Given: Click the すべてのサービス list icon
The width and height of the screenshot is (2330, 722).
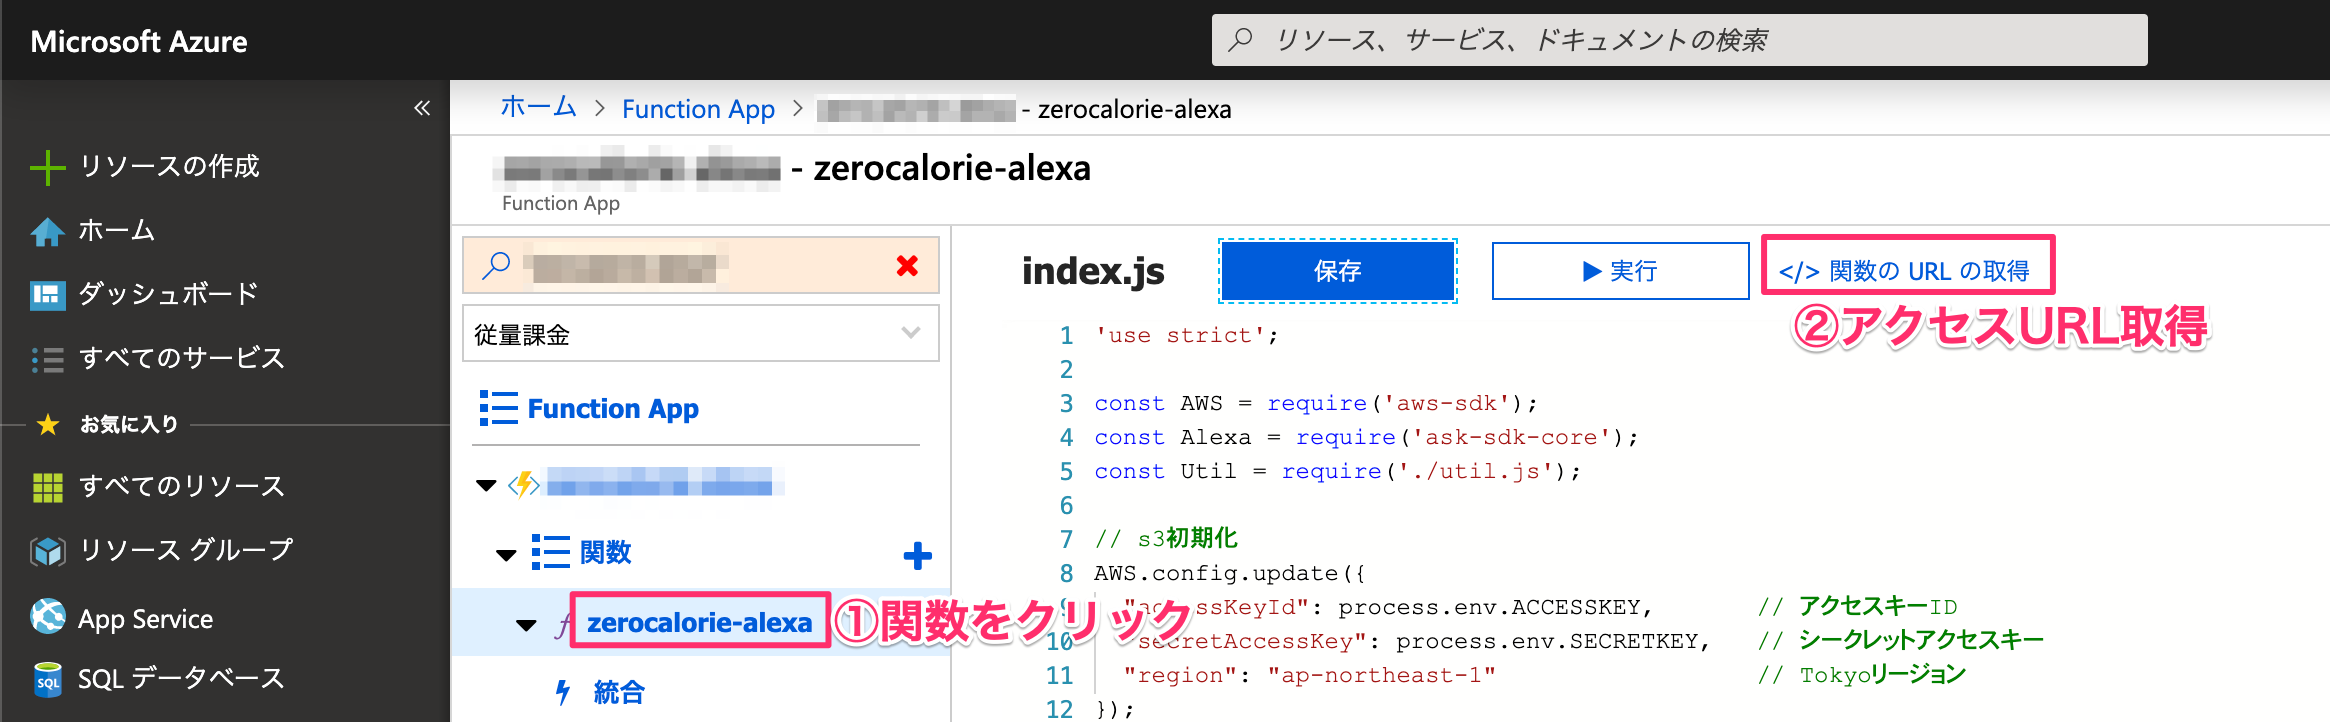Looking at the screenshot, I should click(47, 359).
